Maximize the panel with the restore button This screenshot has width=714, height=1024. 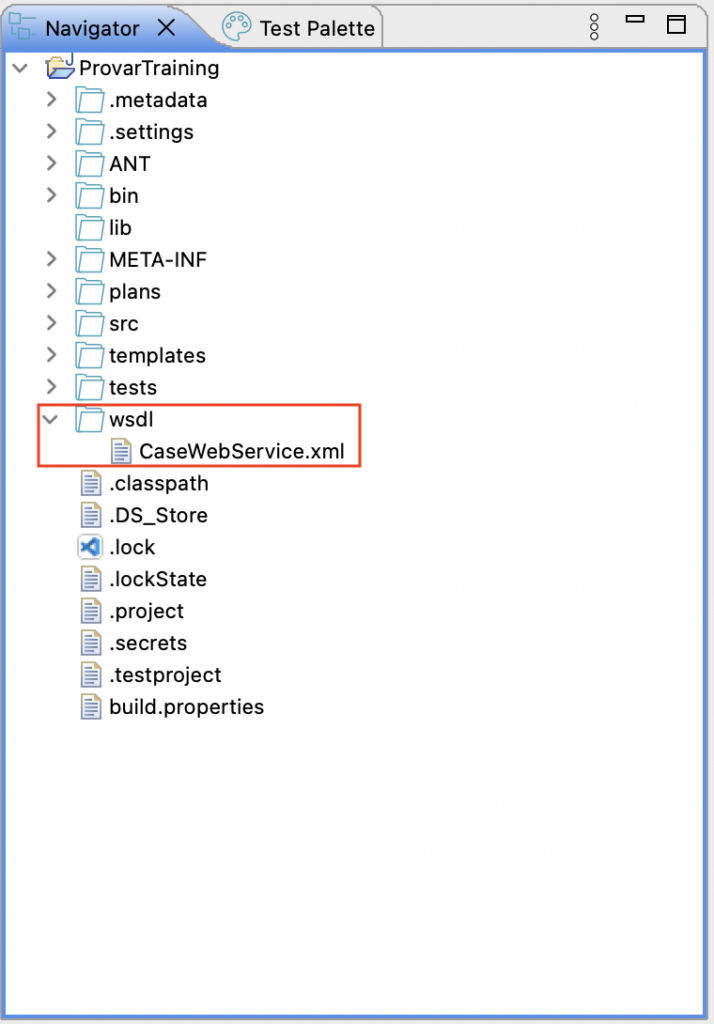point(679,26)
